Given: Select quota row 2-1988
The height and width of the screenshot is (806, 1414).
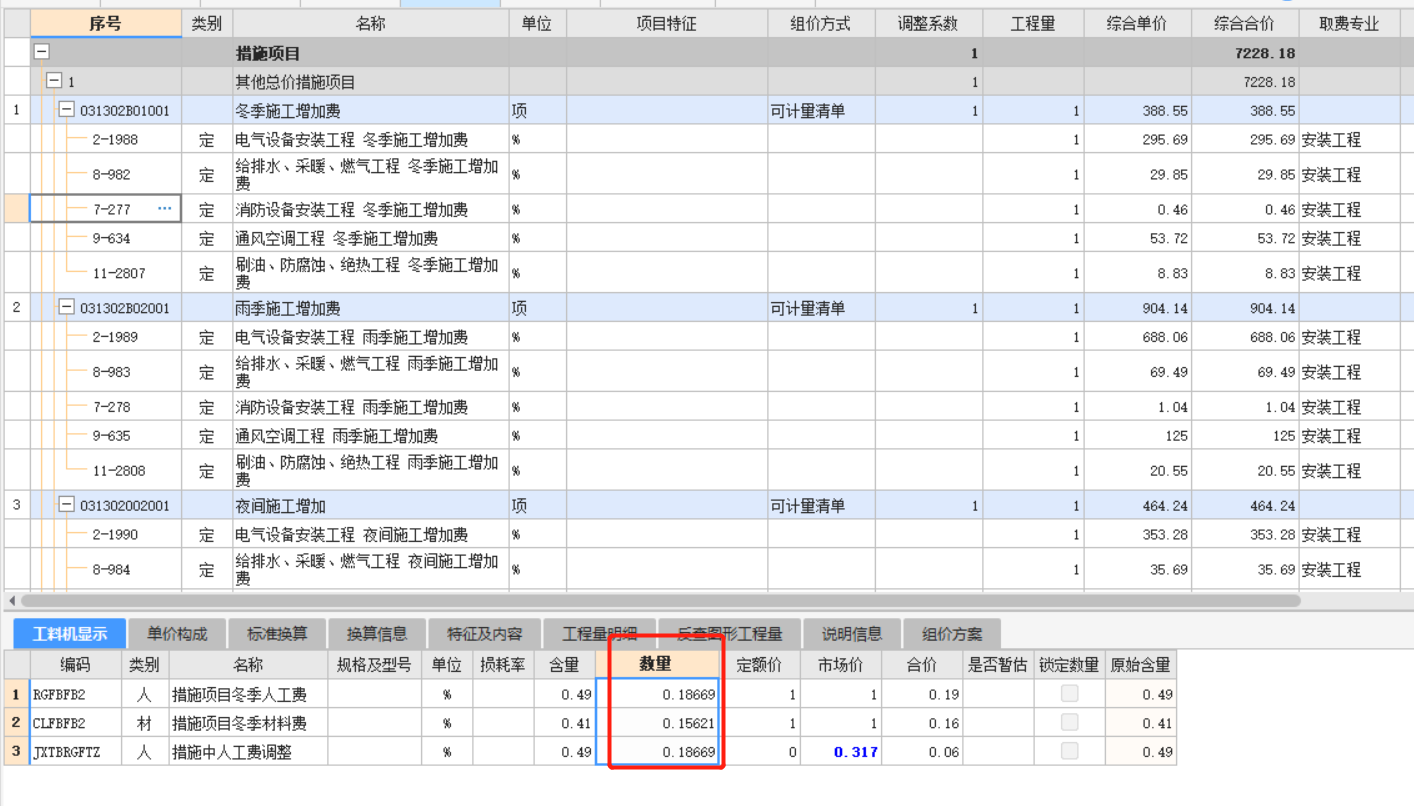Looking at the screenshot, I should click(x=115, y=139).
